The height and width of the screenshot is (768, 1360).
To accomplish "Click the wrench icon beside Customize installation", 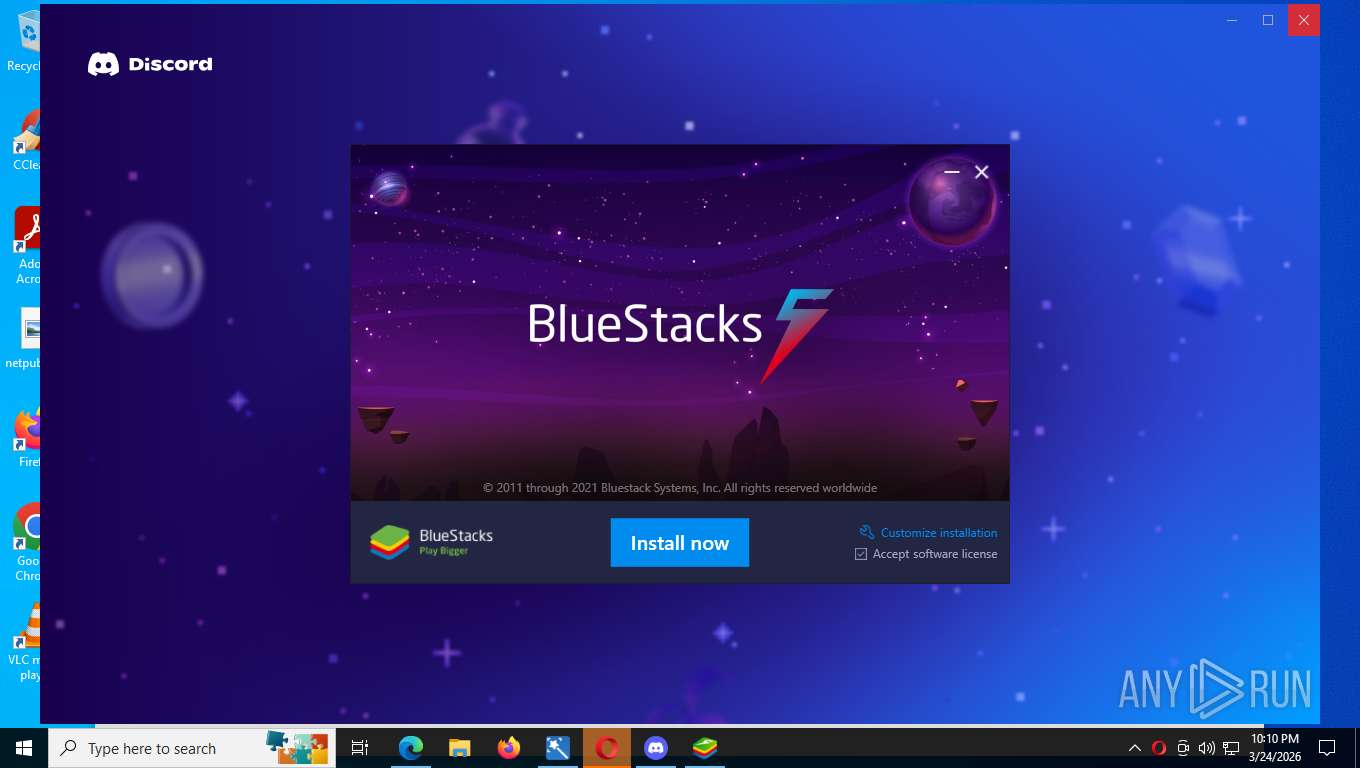I will (x=867, y=532).
